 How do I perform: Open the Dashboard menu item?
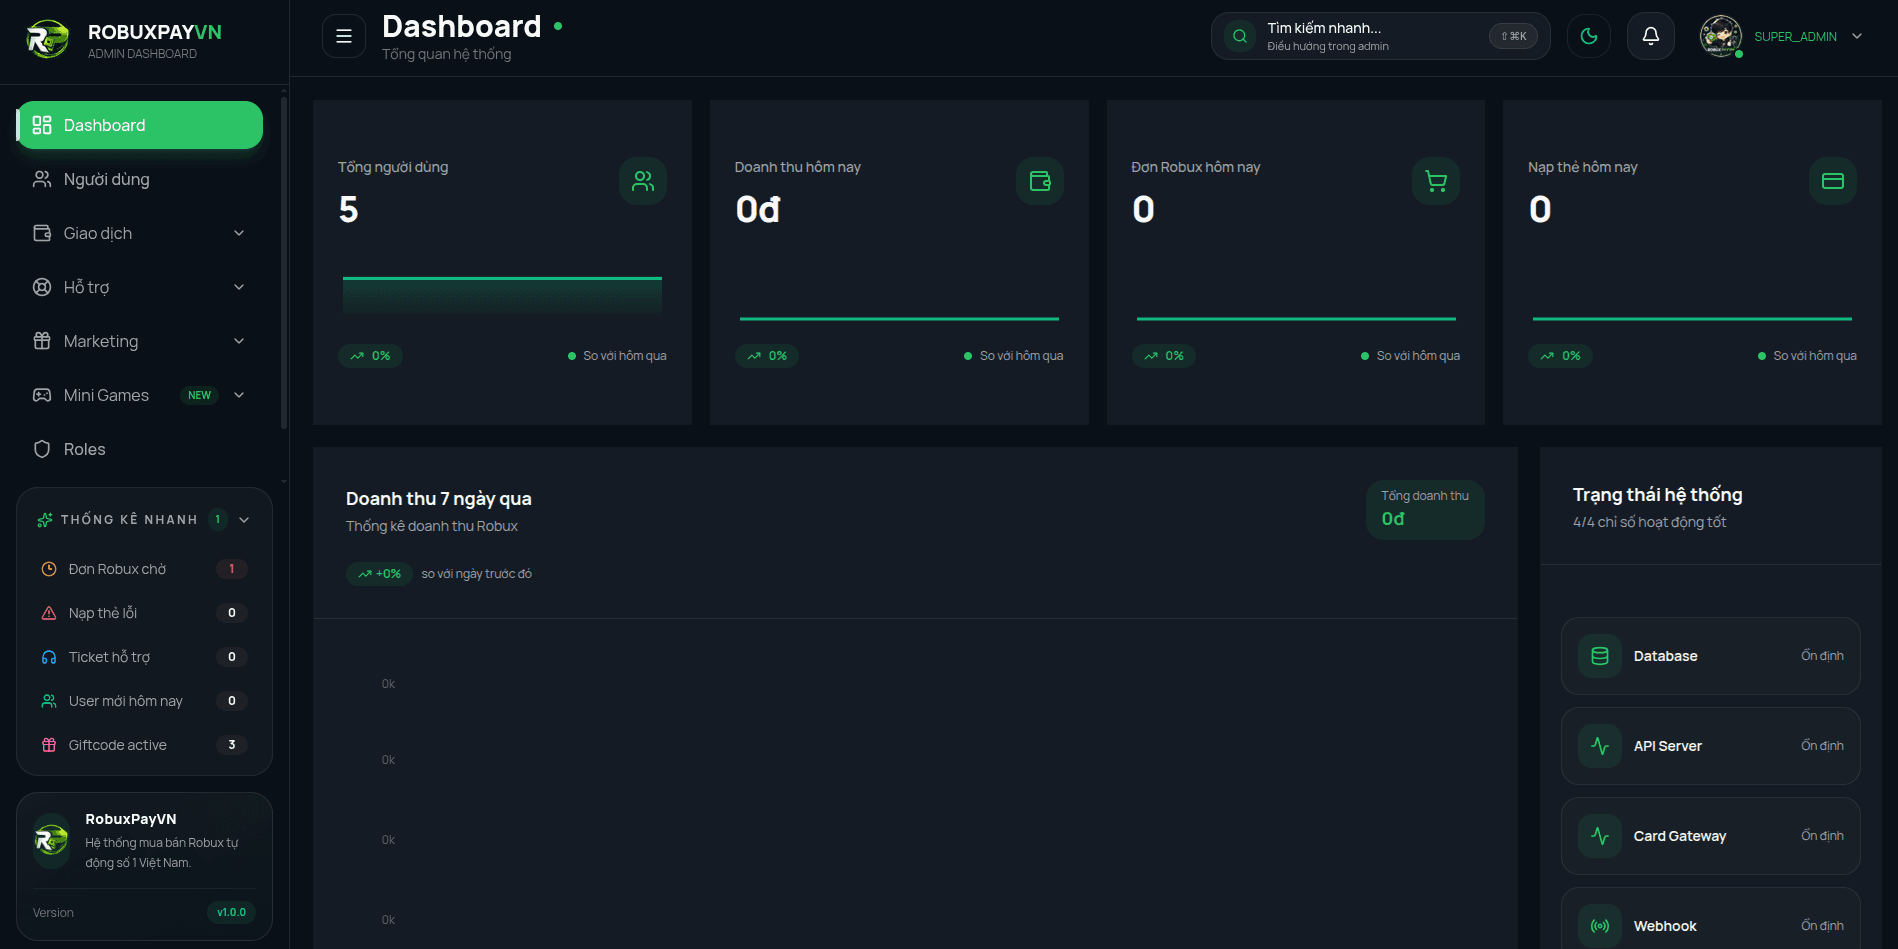click(x=141, y=125)
